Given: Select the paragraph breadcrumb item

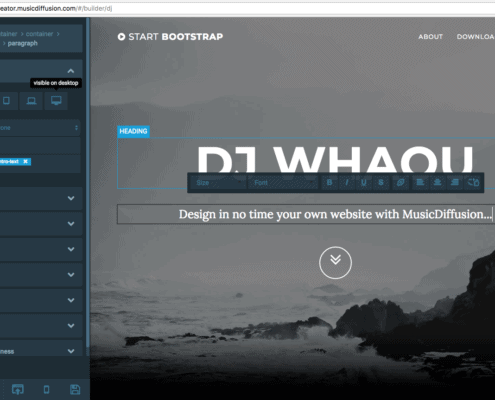Looking at the screenshot, I should tap(22, 43).
